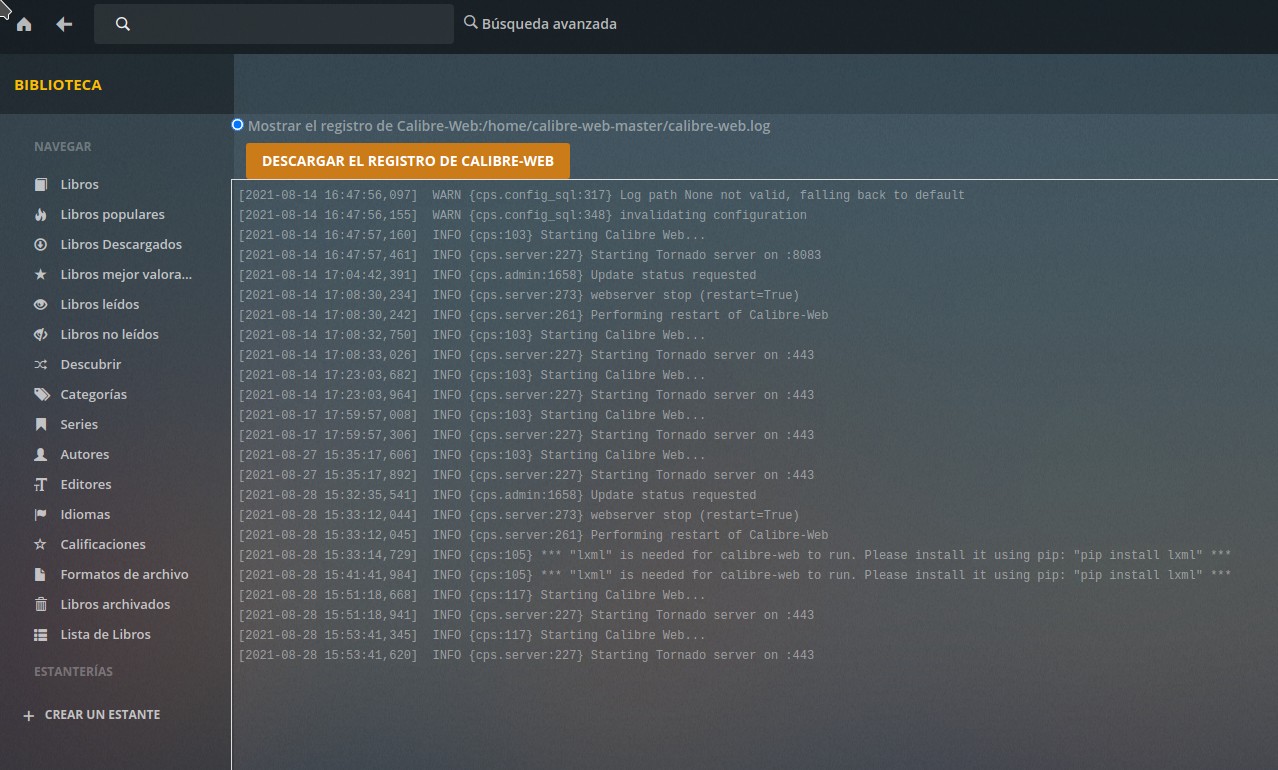This screenshot has width=1278, height=770.
Task: Click the tags icon for Categorías
Action: tap(41, 394)
